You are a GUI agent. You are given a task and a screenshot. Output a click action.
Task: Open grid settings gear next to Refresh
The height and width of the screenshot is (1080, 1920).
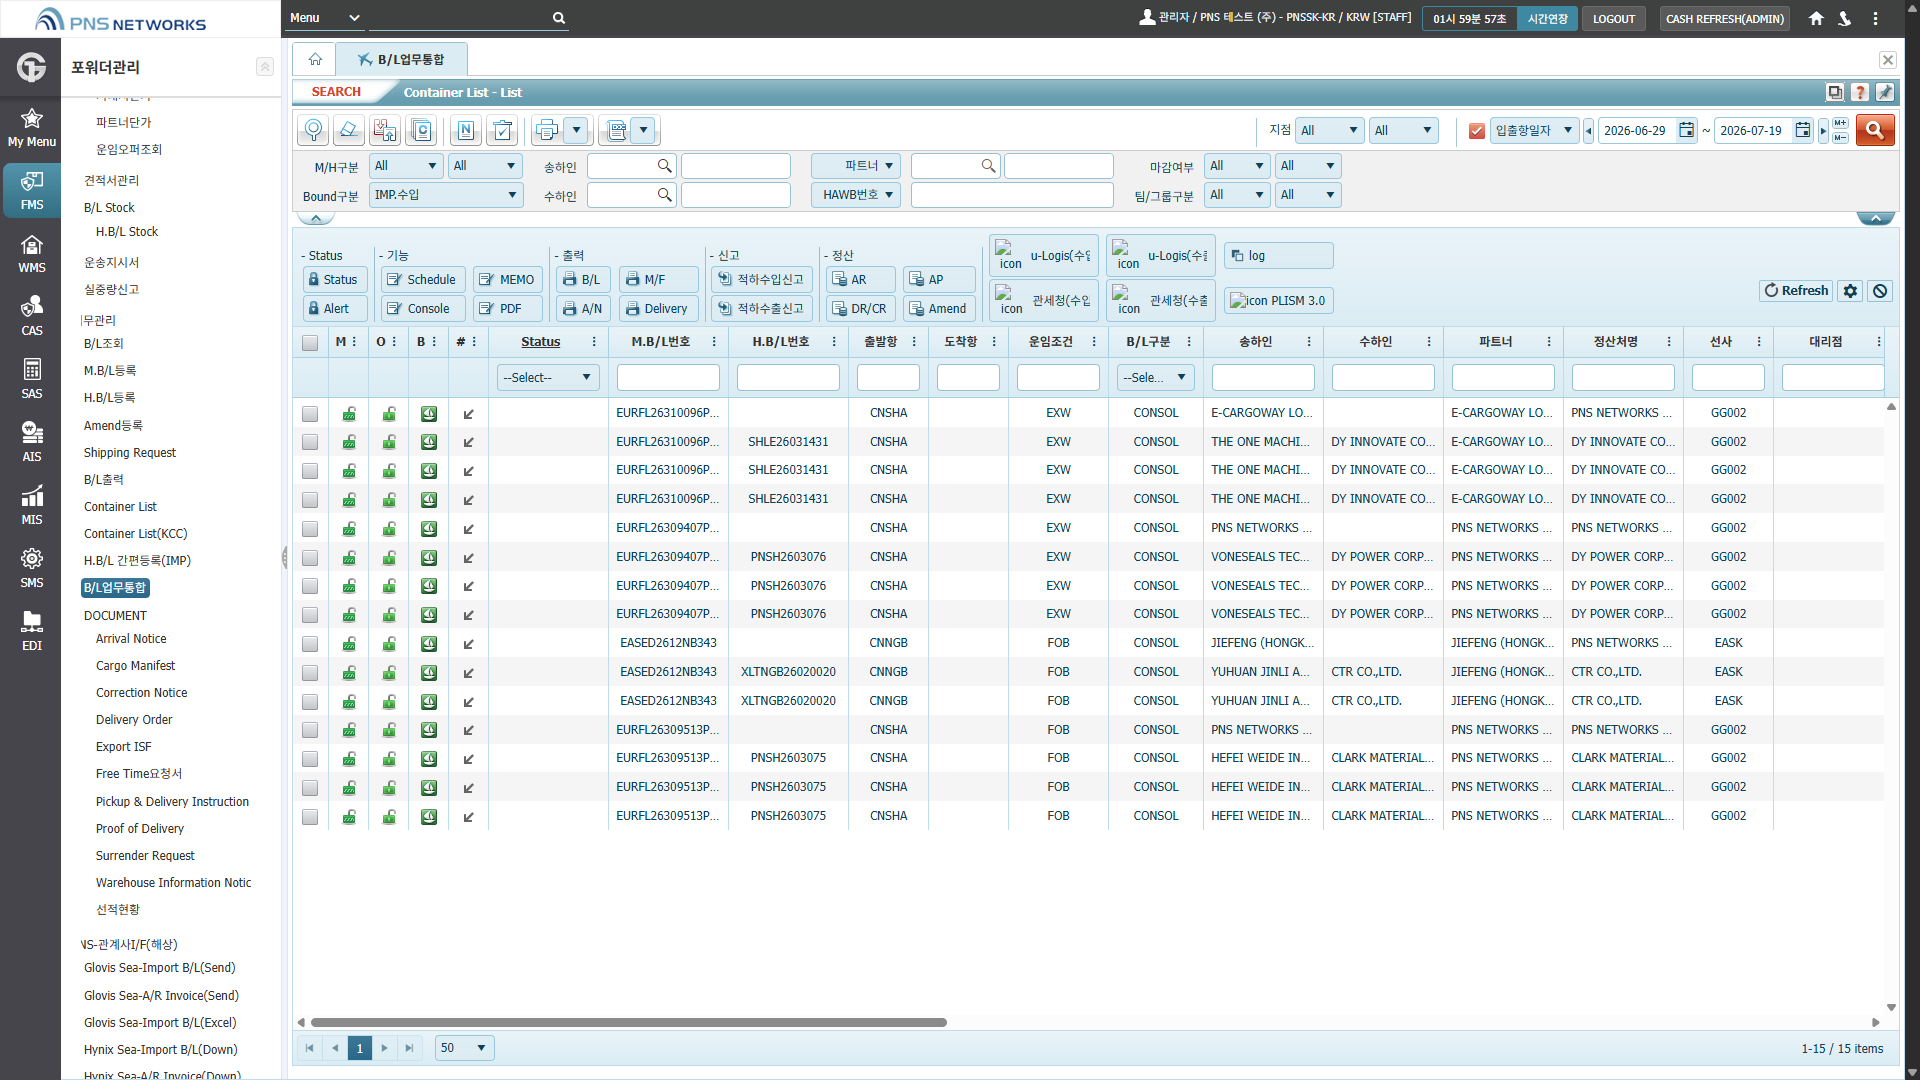click(x=1851, y=291)
